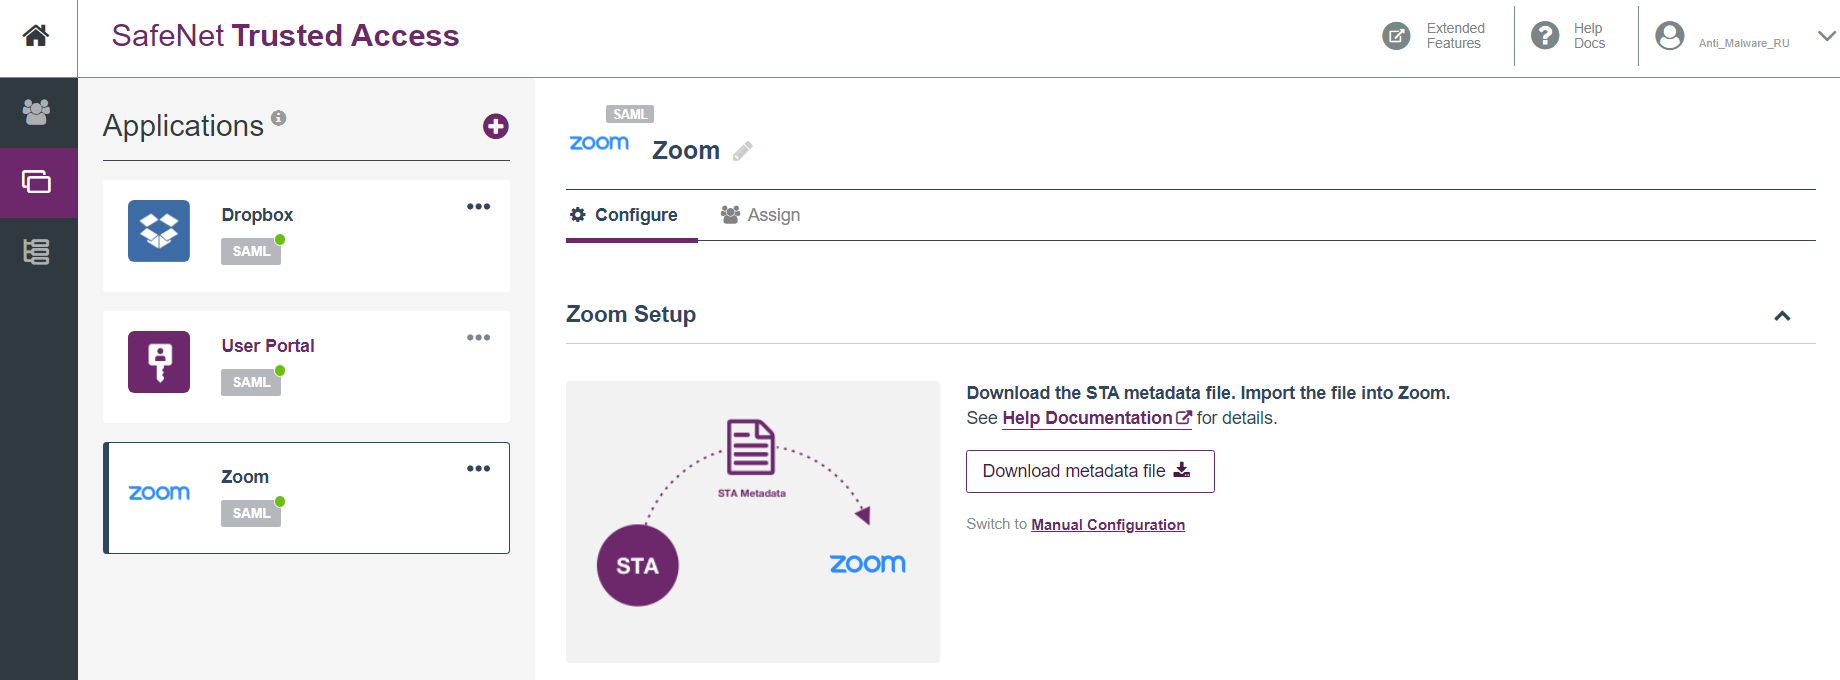Collapse the Zoom Setup section
The image size is (1840, 680).
coord(1781,316)
